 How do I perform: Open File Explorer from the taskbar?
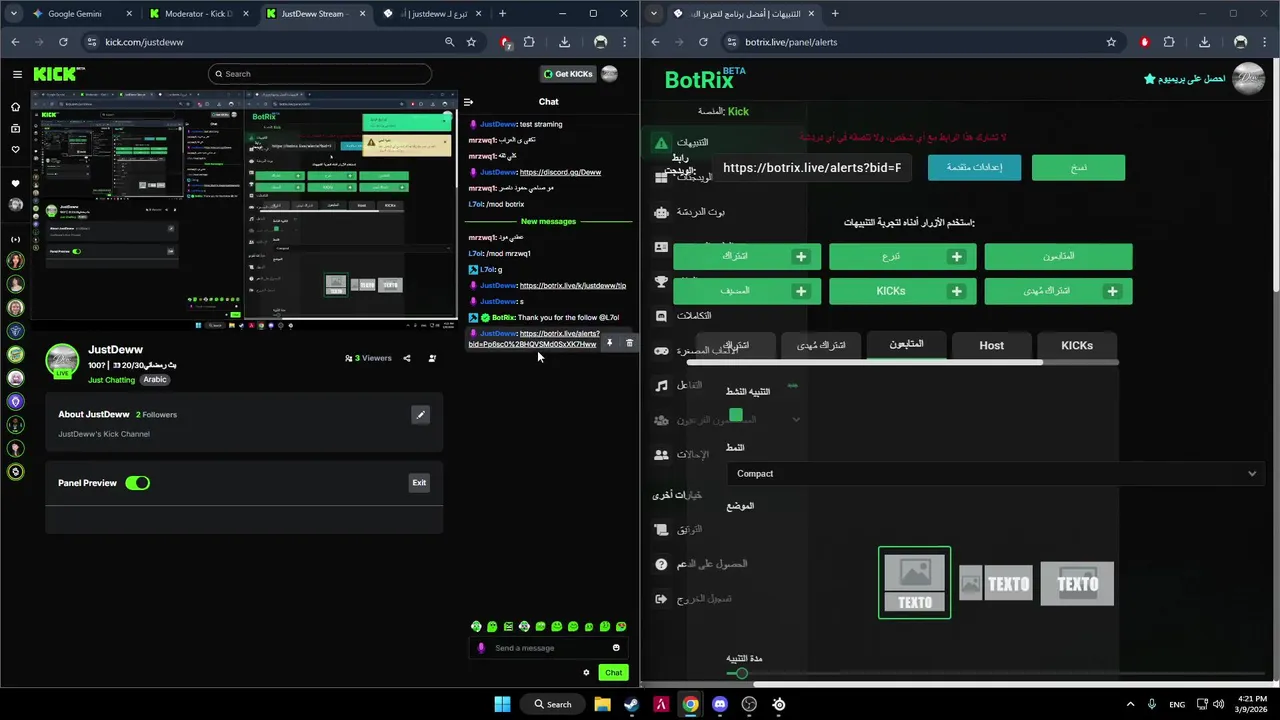602,704
